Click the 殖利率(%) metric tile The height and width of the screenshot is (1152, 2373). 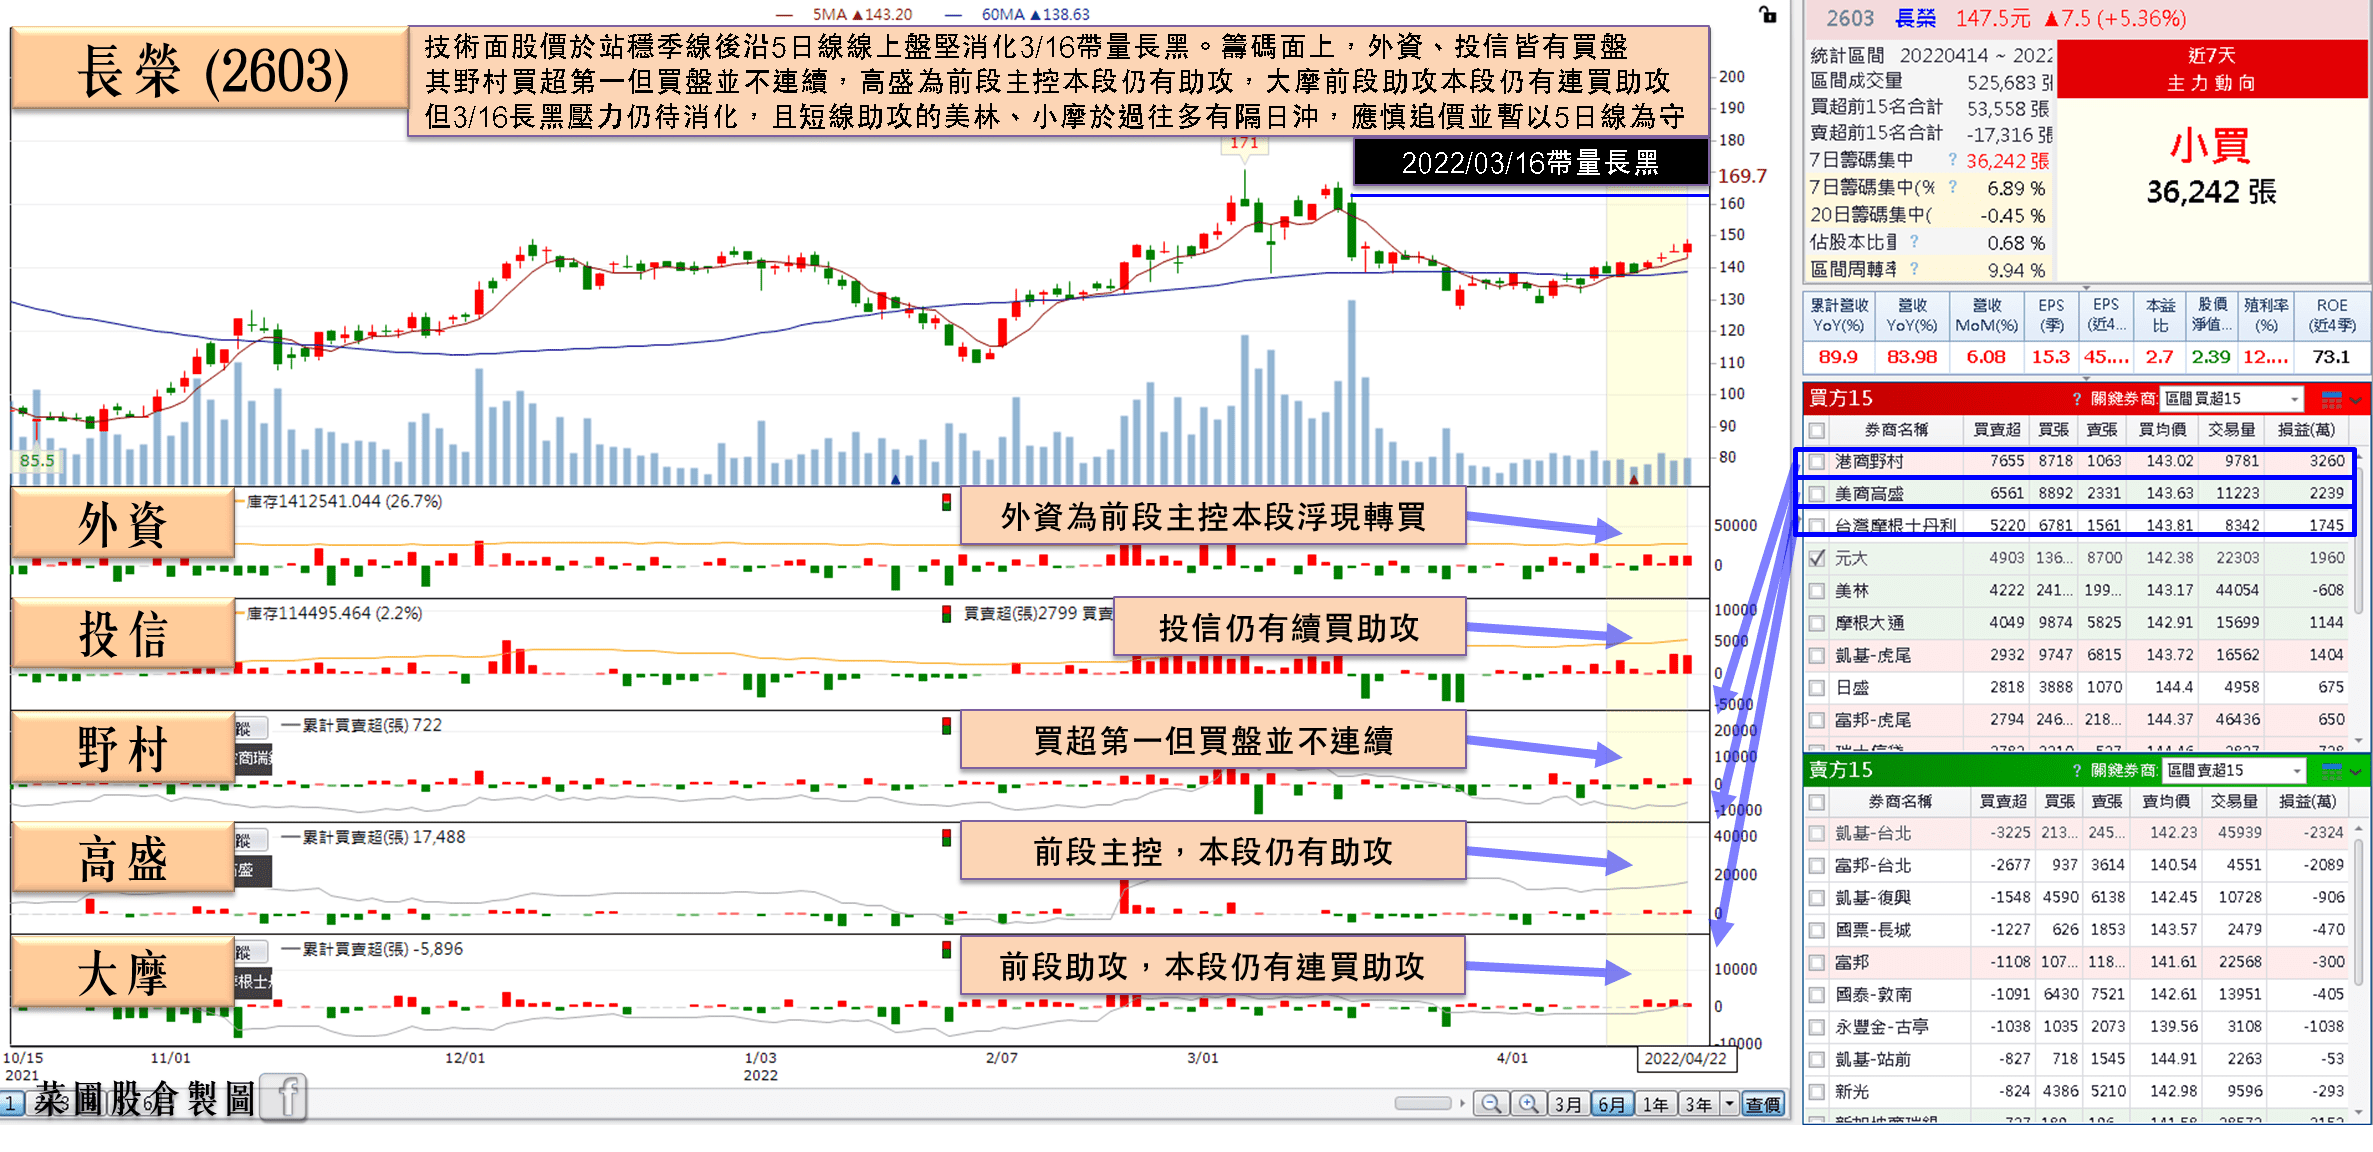click(x=2266, y=333)
